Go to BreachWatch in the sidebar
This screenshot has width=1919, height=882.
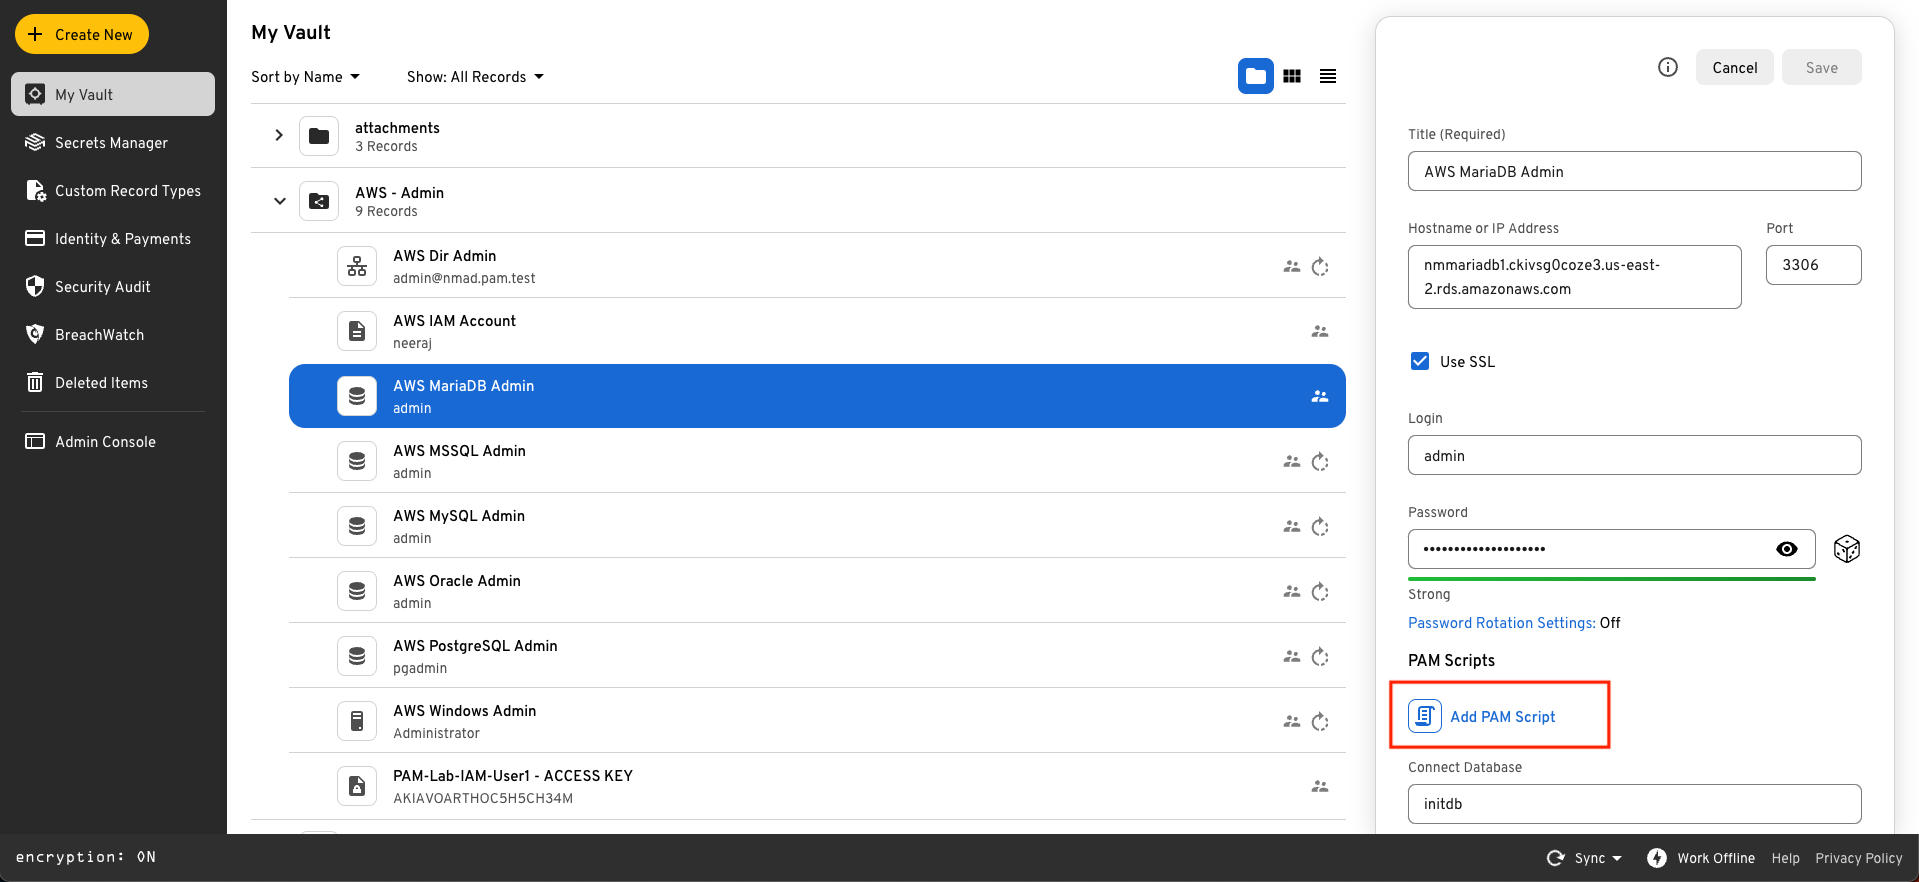point(99,335)
